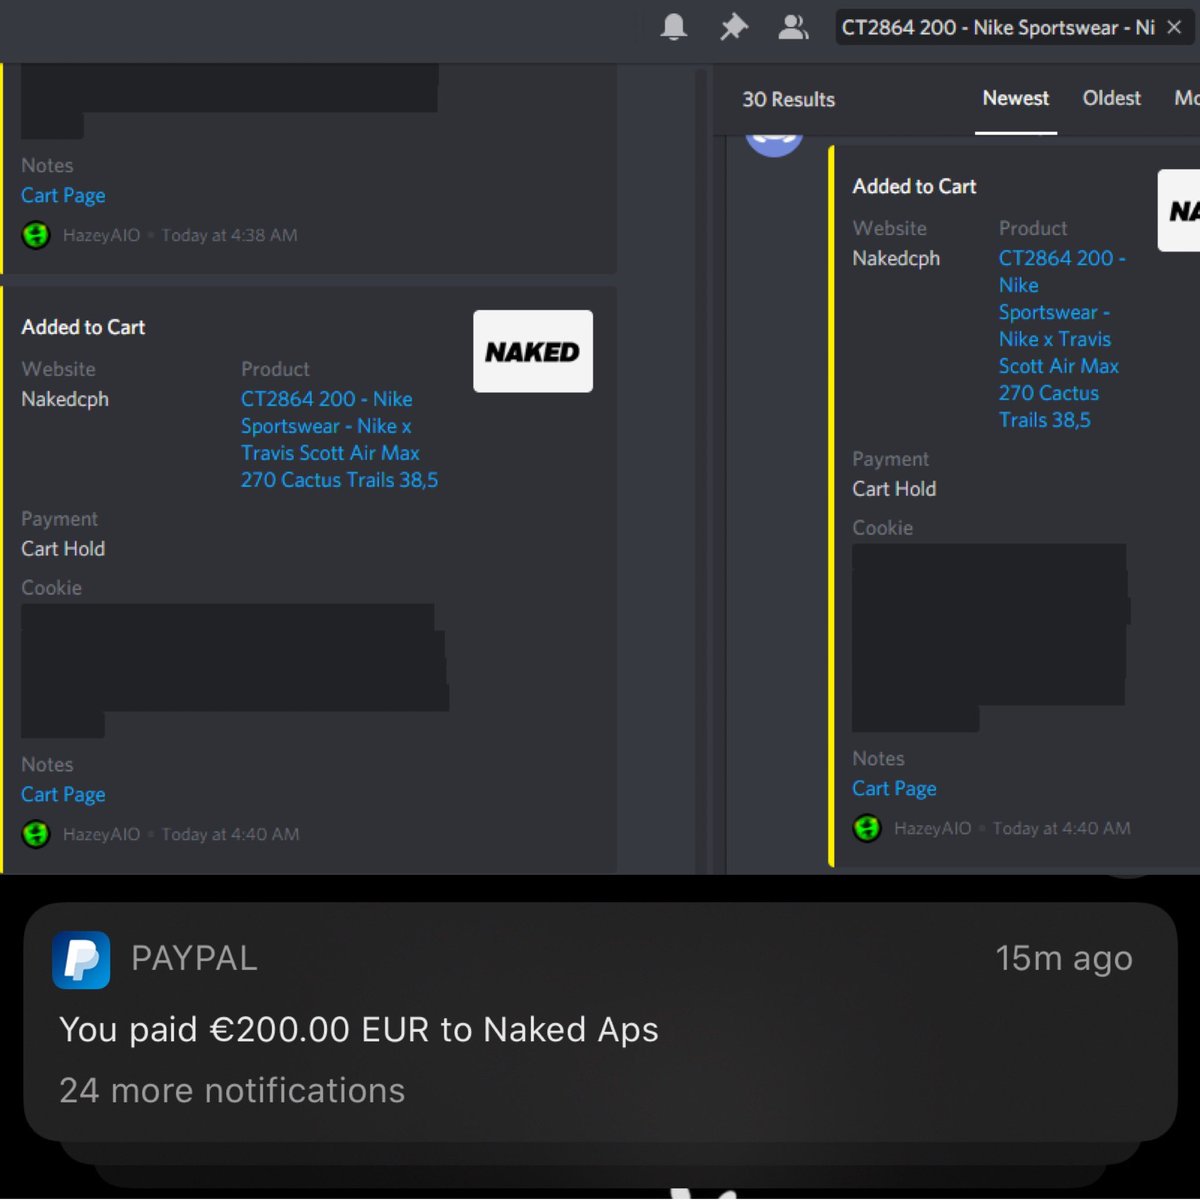Toggle the member list icon
Screen dimensions: 1200x1200
pos(793,27)
